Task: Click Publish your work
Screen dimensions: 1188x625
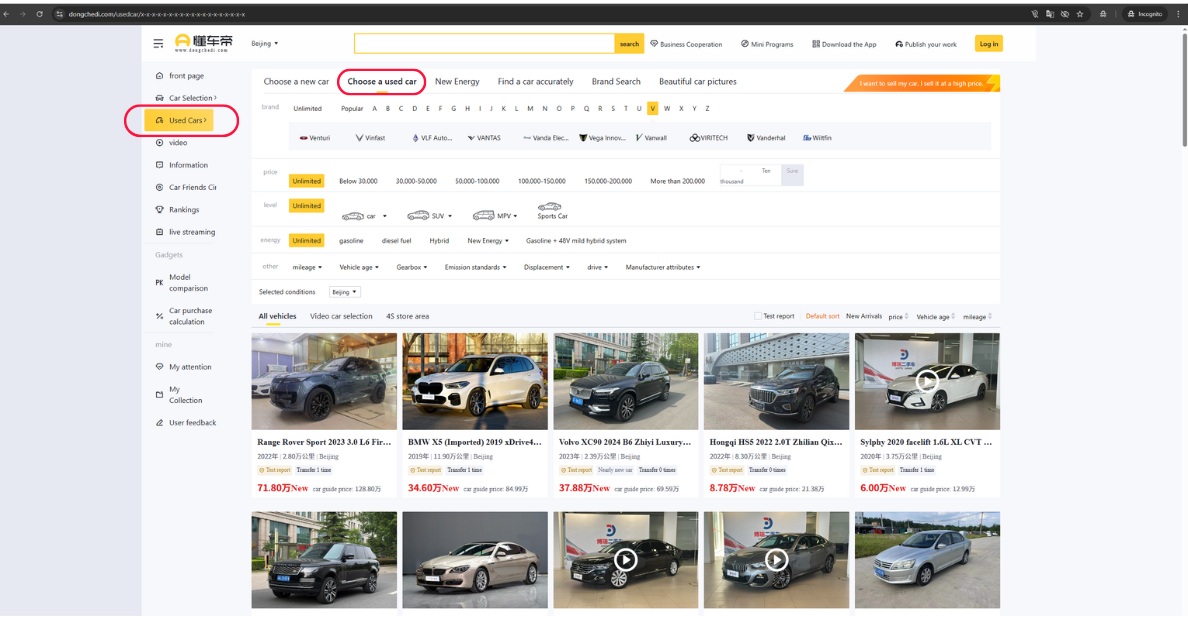Action: point(926,44)
